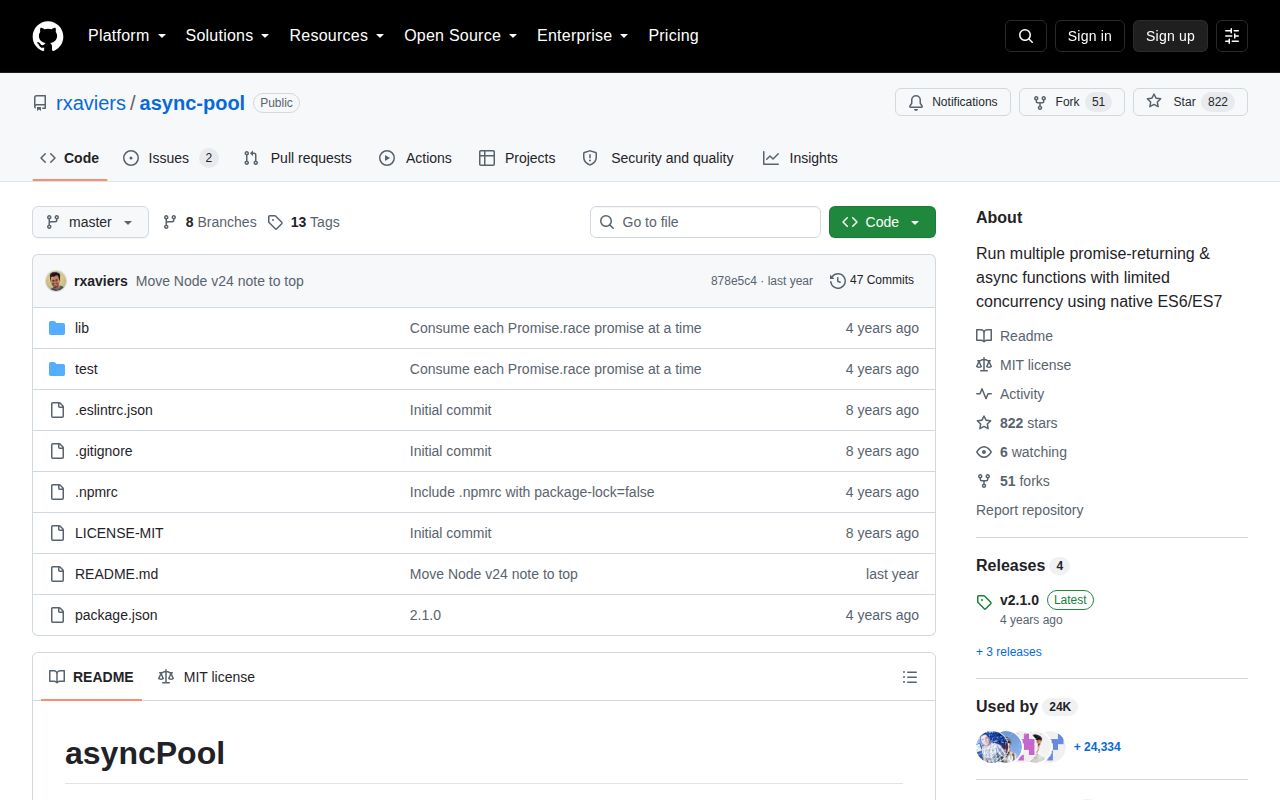
Task: Select the README tab in file viewer
Action: coord(91,677)
